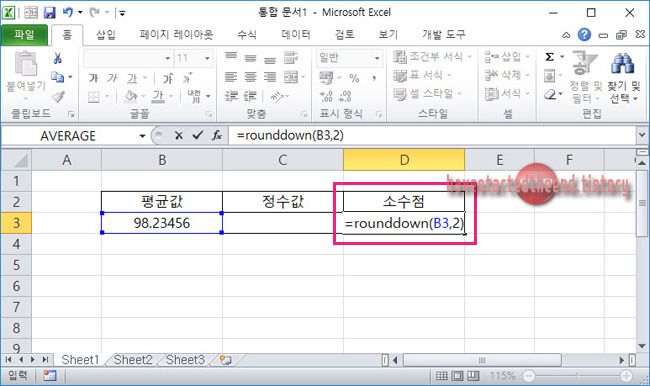Click the 삭제 delete cells button
Image resolution: width=650 pixels, height=386 pixels.
[x=507, y=75]
